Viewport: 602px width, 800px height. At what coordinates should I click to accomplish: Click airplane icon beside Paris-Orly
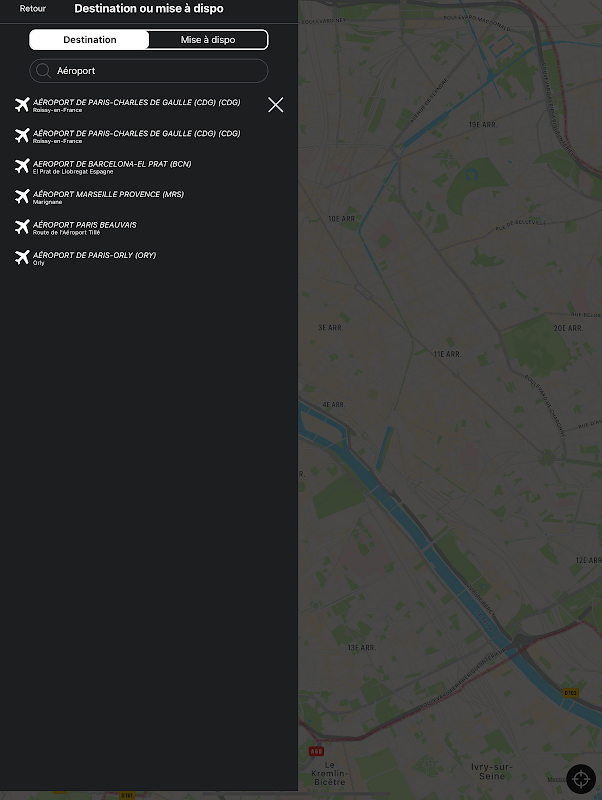pos(22,258)
